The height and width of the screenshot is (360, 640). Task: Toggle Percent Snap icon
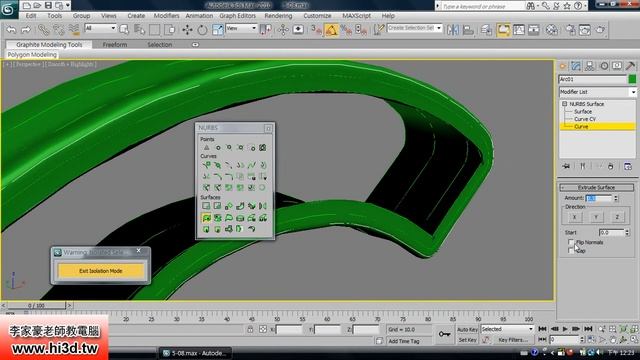pos(347,29)
